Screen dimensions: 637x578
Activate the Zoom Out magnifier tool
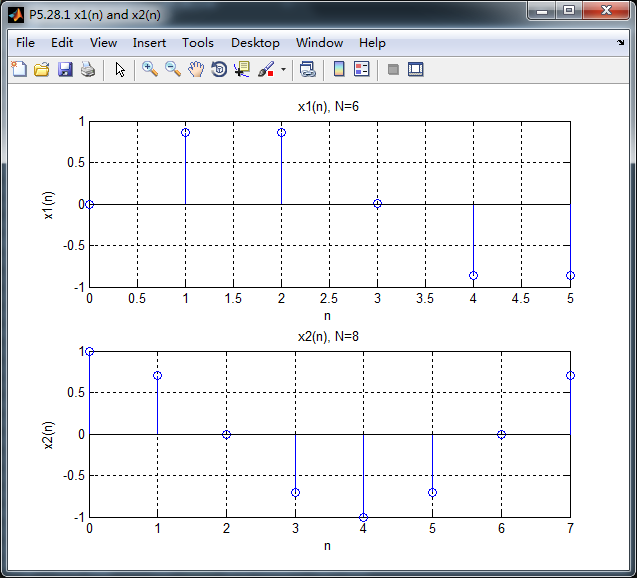pos(173,69)
